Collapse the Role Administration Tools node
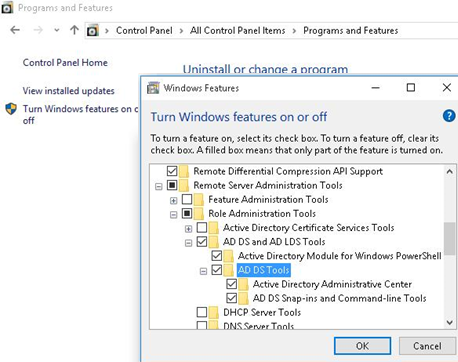This screenshot has width=458, height=362. click(x=173, y=215)
